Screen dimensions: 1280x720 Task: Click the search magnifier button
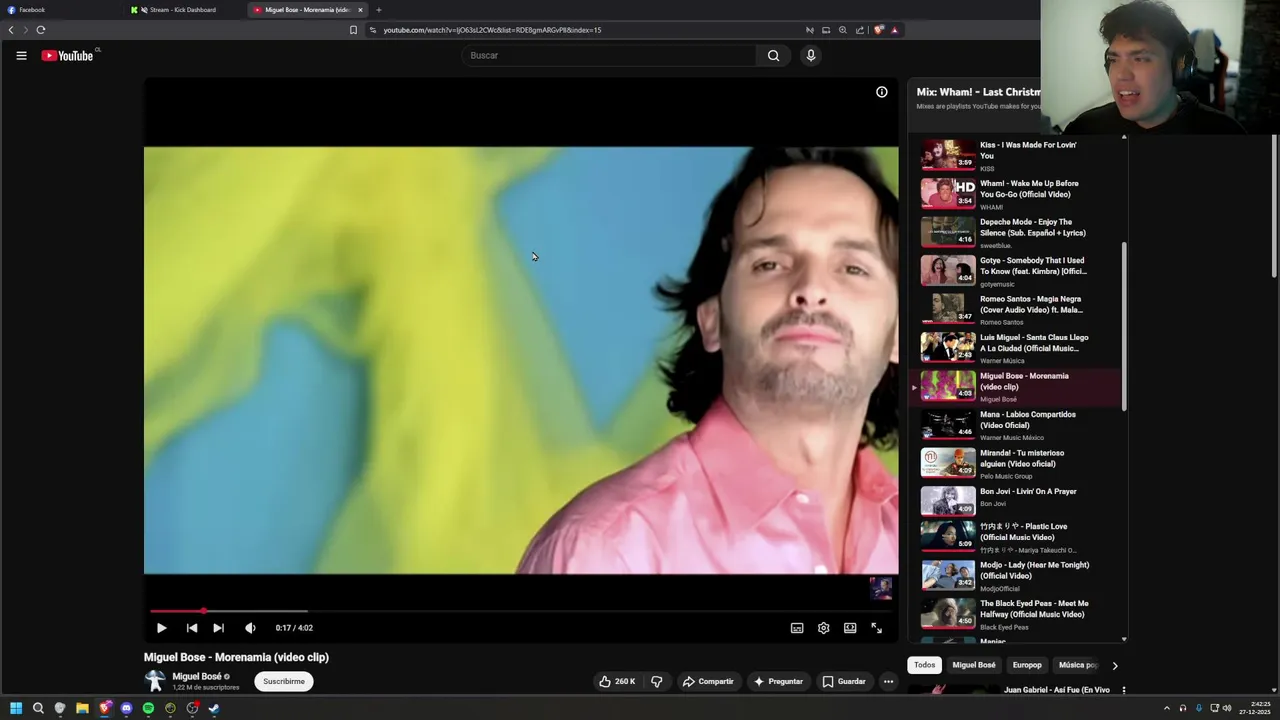773,56
